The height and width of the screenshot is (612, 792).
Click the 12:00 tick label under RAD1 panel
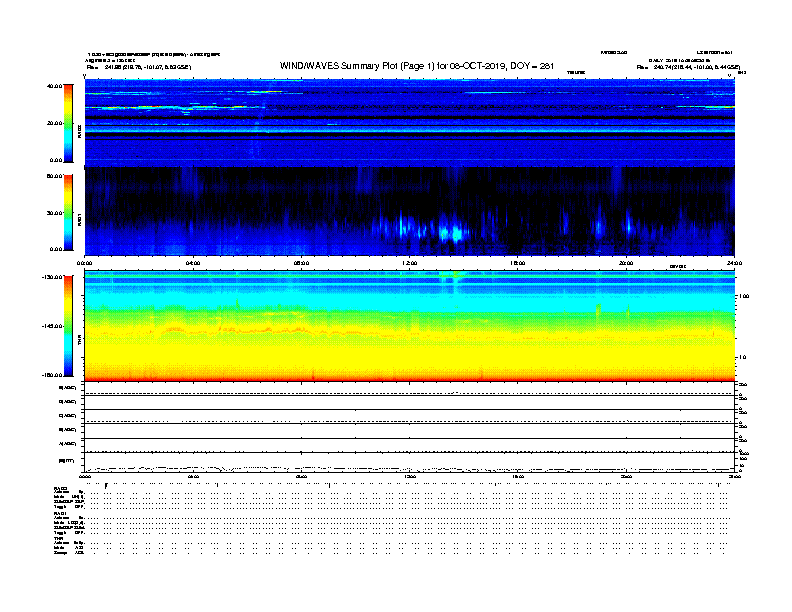[x=409, y=263]
